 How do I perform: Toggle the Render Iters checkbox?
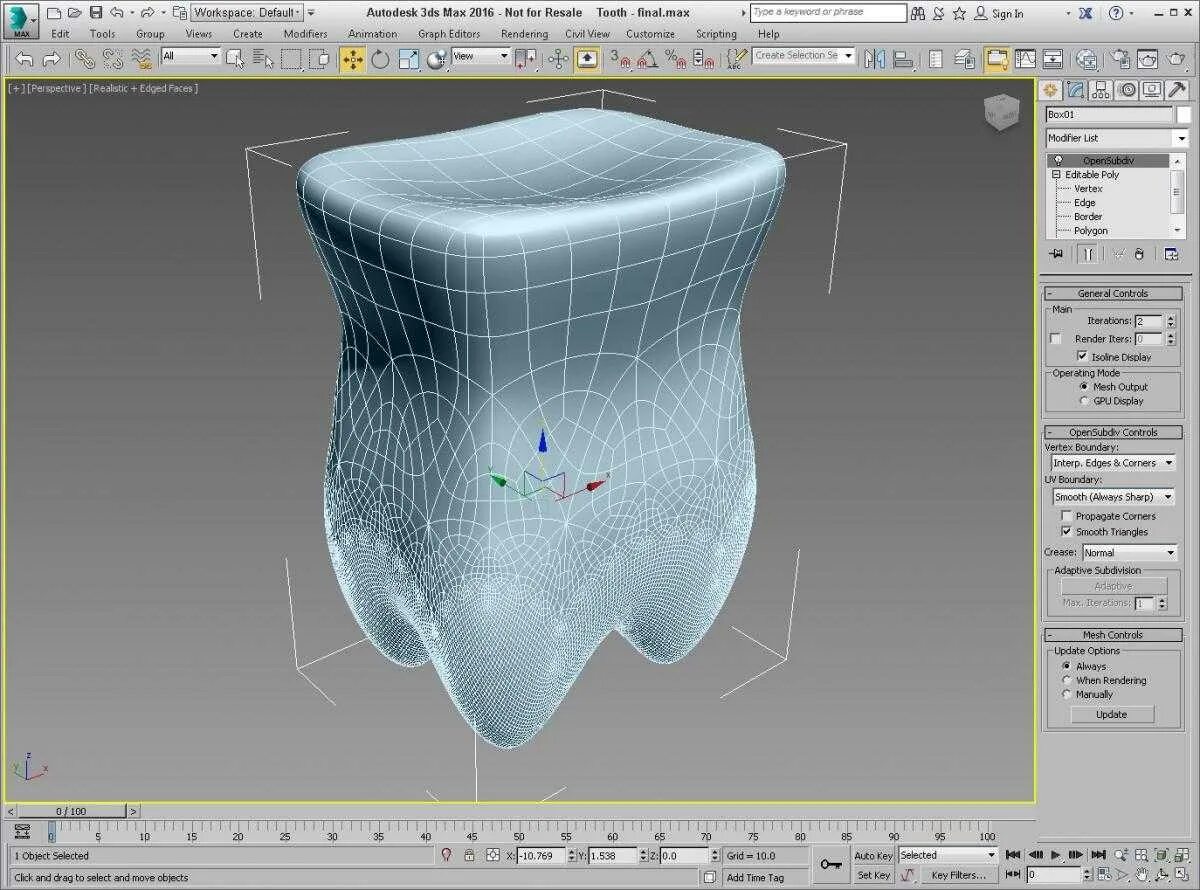click(1055, 339)
